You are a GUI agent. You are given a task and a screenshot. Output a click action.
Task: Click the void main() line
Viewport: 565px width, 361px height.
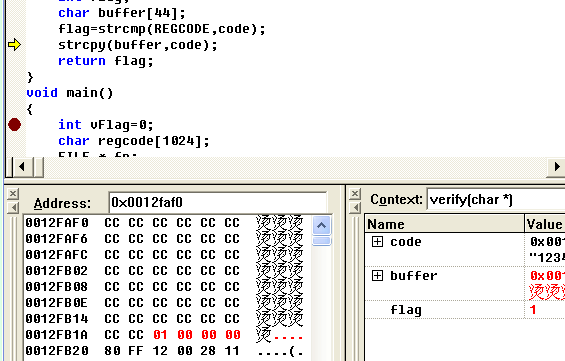[x=70, y=93]
